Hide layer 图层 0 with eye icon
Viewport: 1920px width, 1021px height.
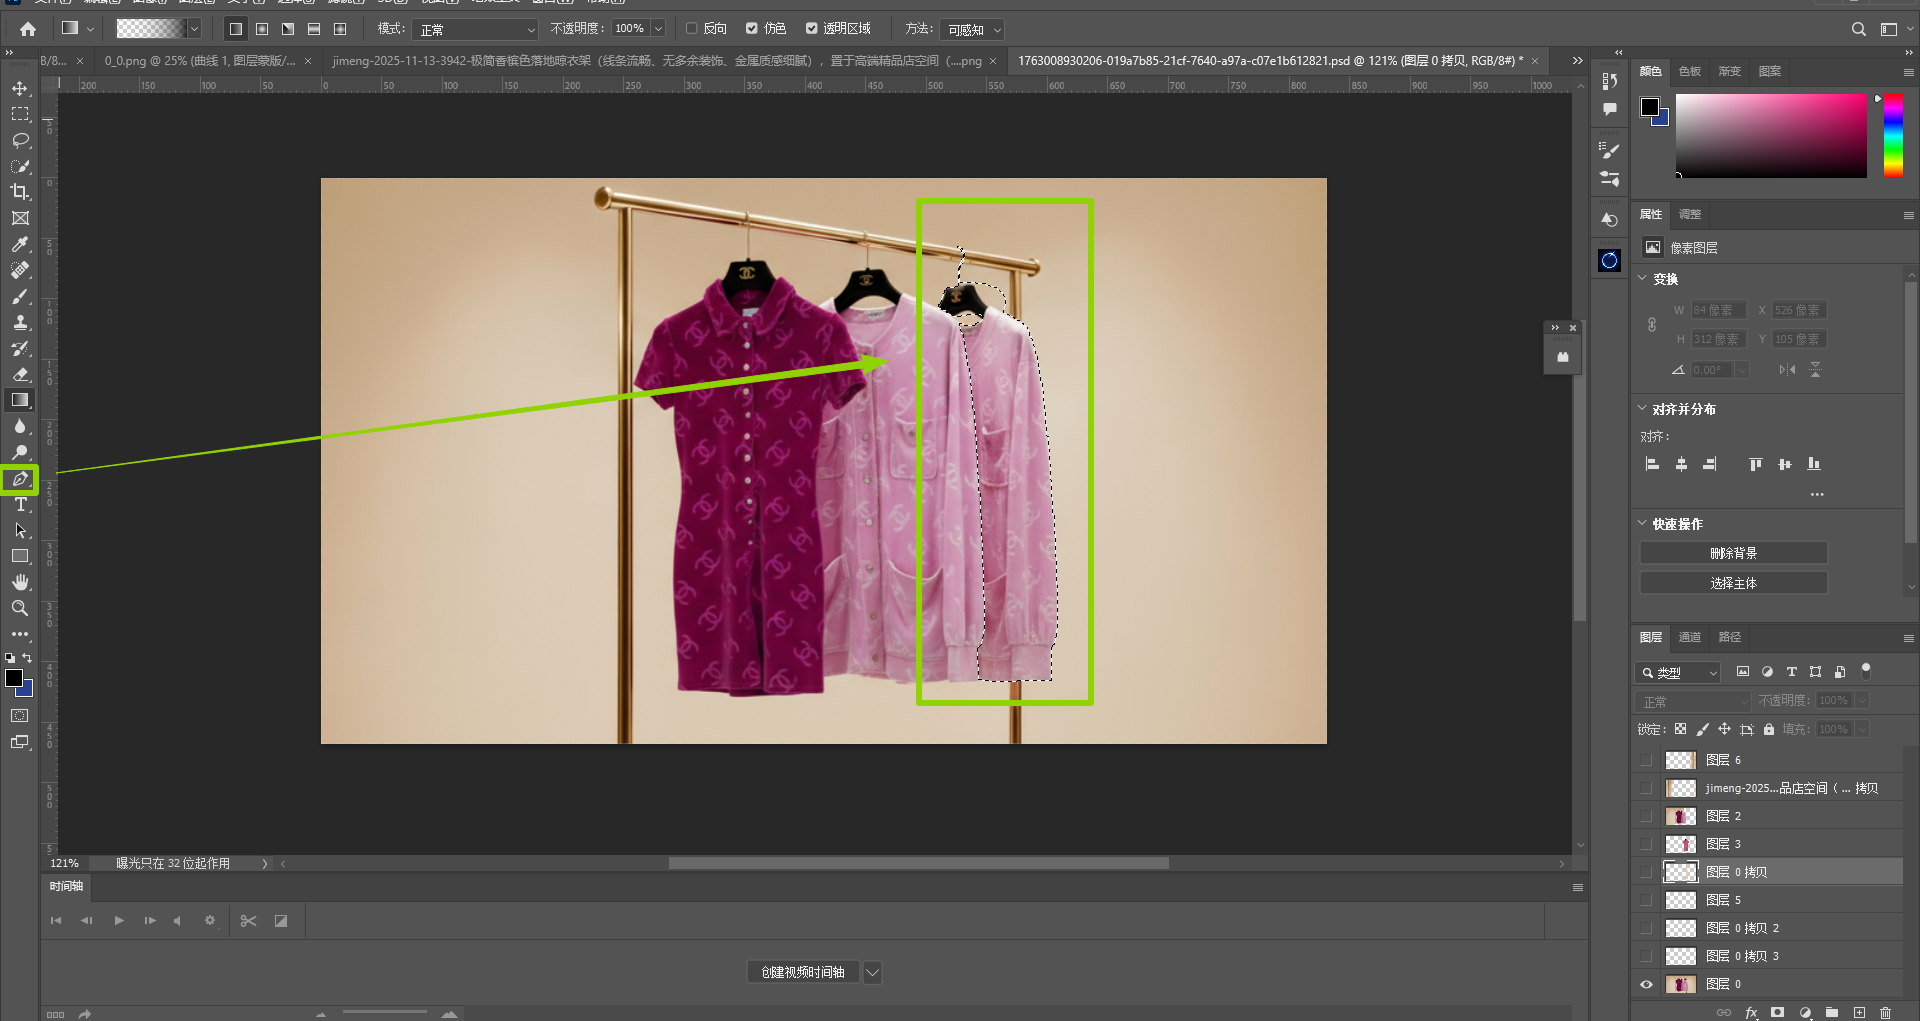tap(1646, 984)
